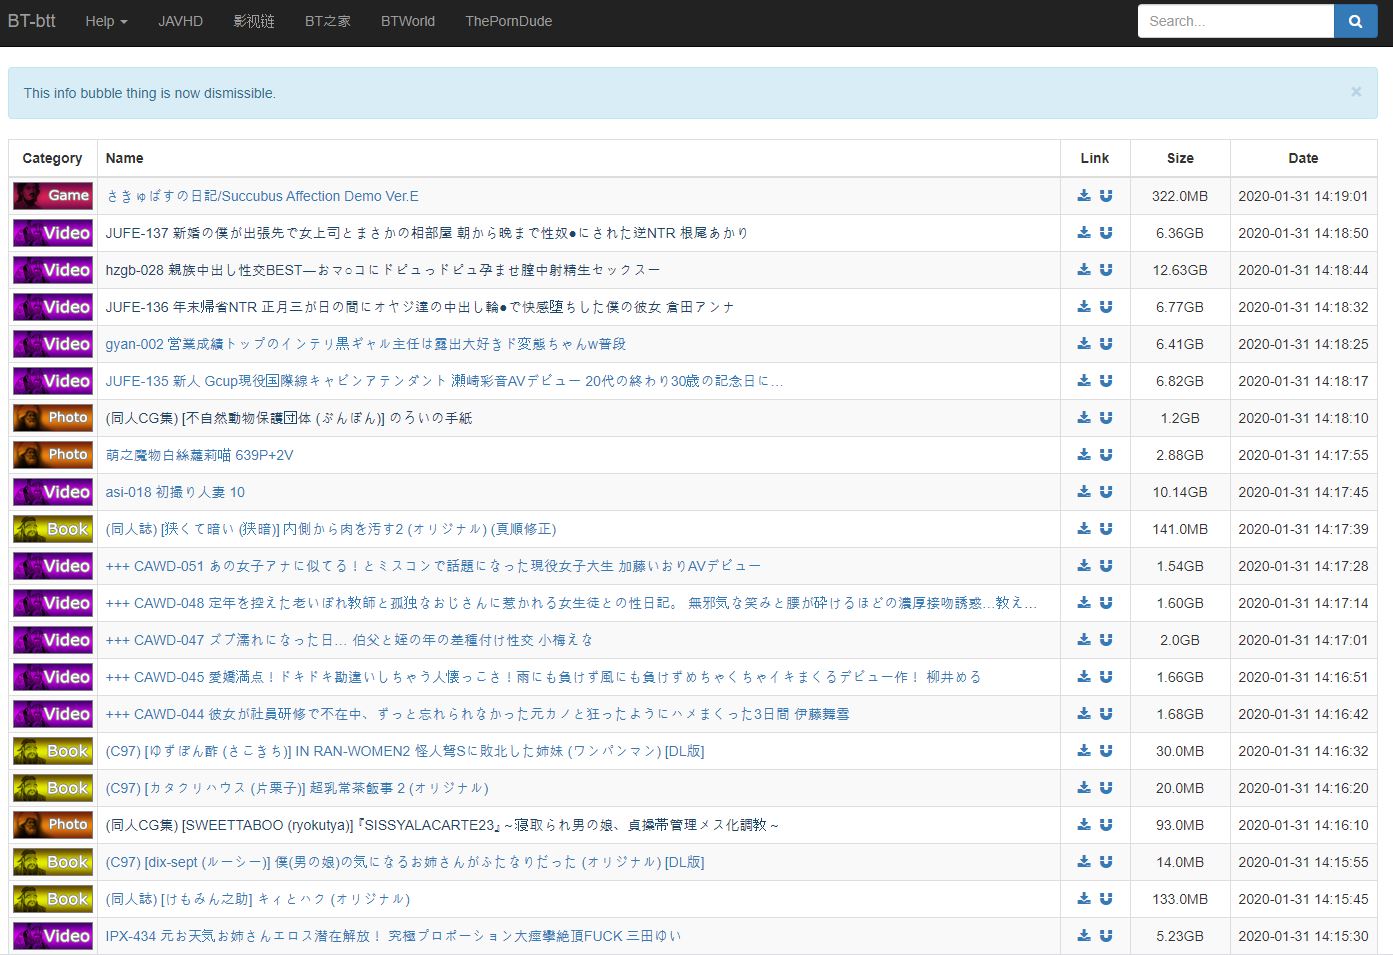Image resolution: width=1393 pixels, height=955 pixels.
Task: Open the BTWorld navigation link
Action: click(x=408, y=21)
